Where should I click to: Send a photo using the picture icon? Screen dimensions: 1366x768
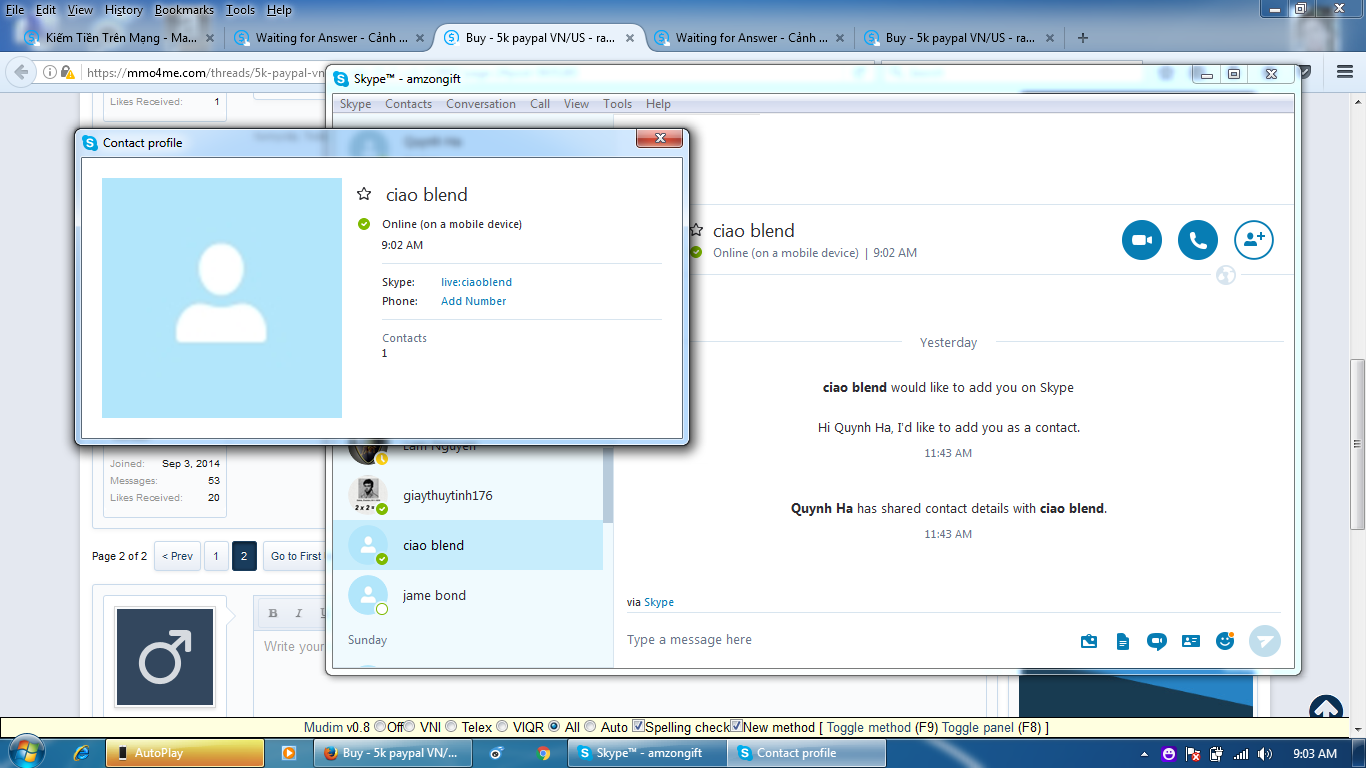click(1089, 641)
